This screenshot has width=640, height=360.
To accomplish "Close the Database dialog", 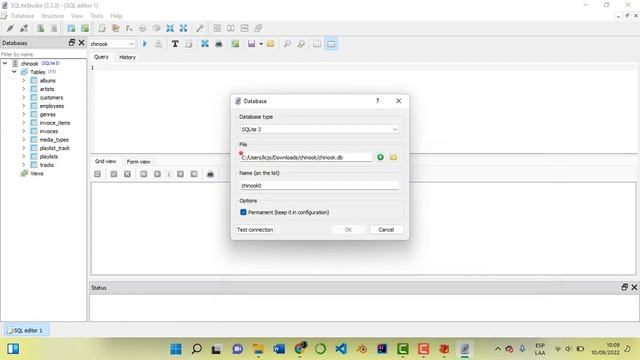I will 399,101.
